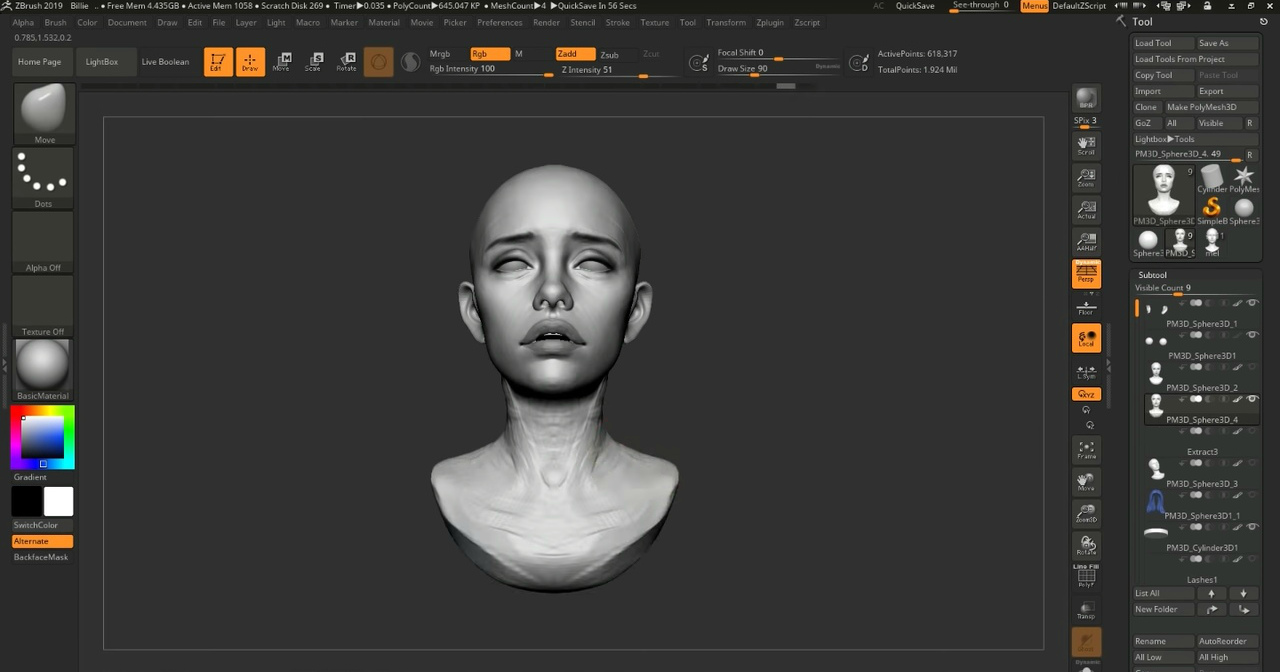
Task: Click the New Folder button
Action: coord(1163,609)
